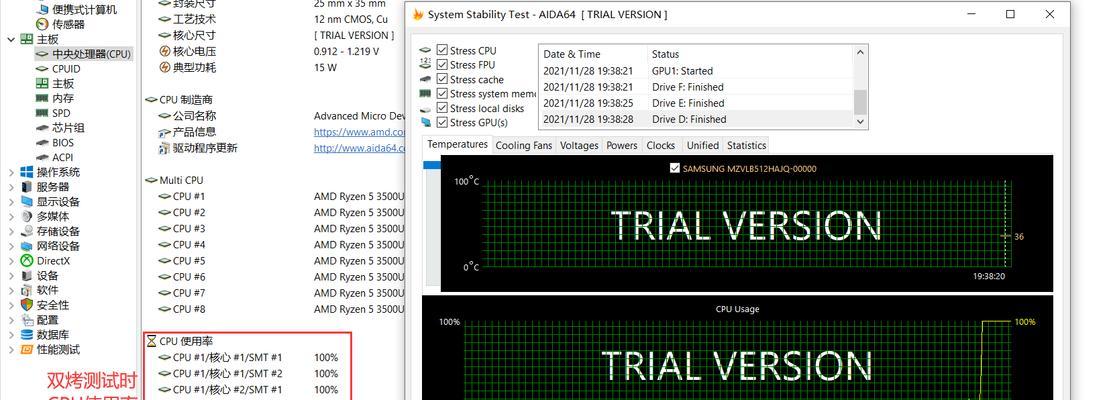Click the log list scroll-up arrow
The height and width of the screenshot is (400, 1113).
pos(860,52)
